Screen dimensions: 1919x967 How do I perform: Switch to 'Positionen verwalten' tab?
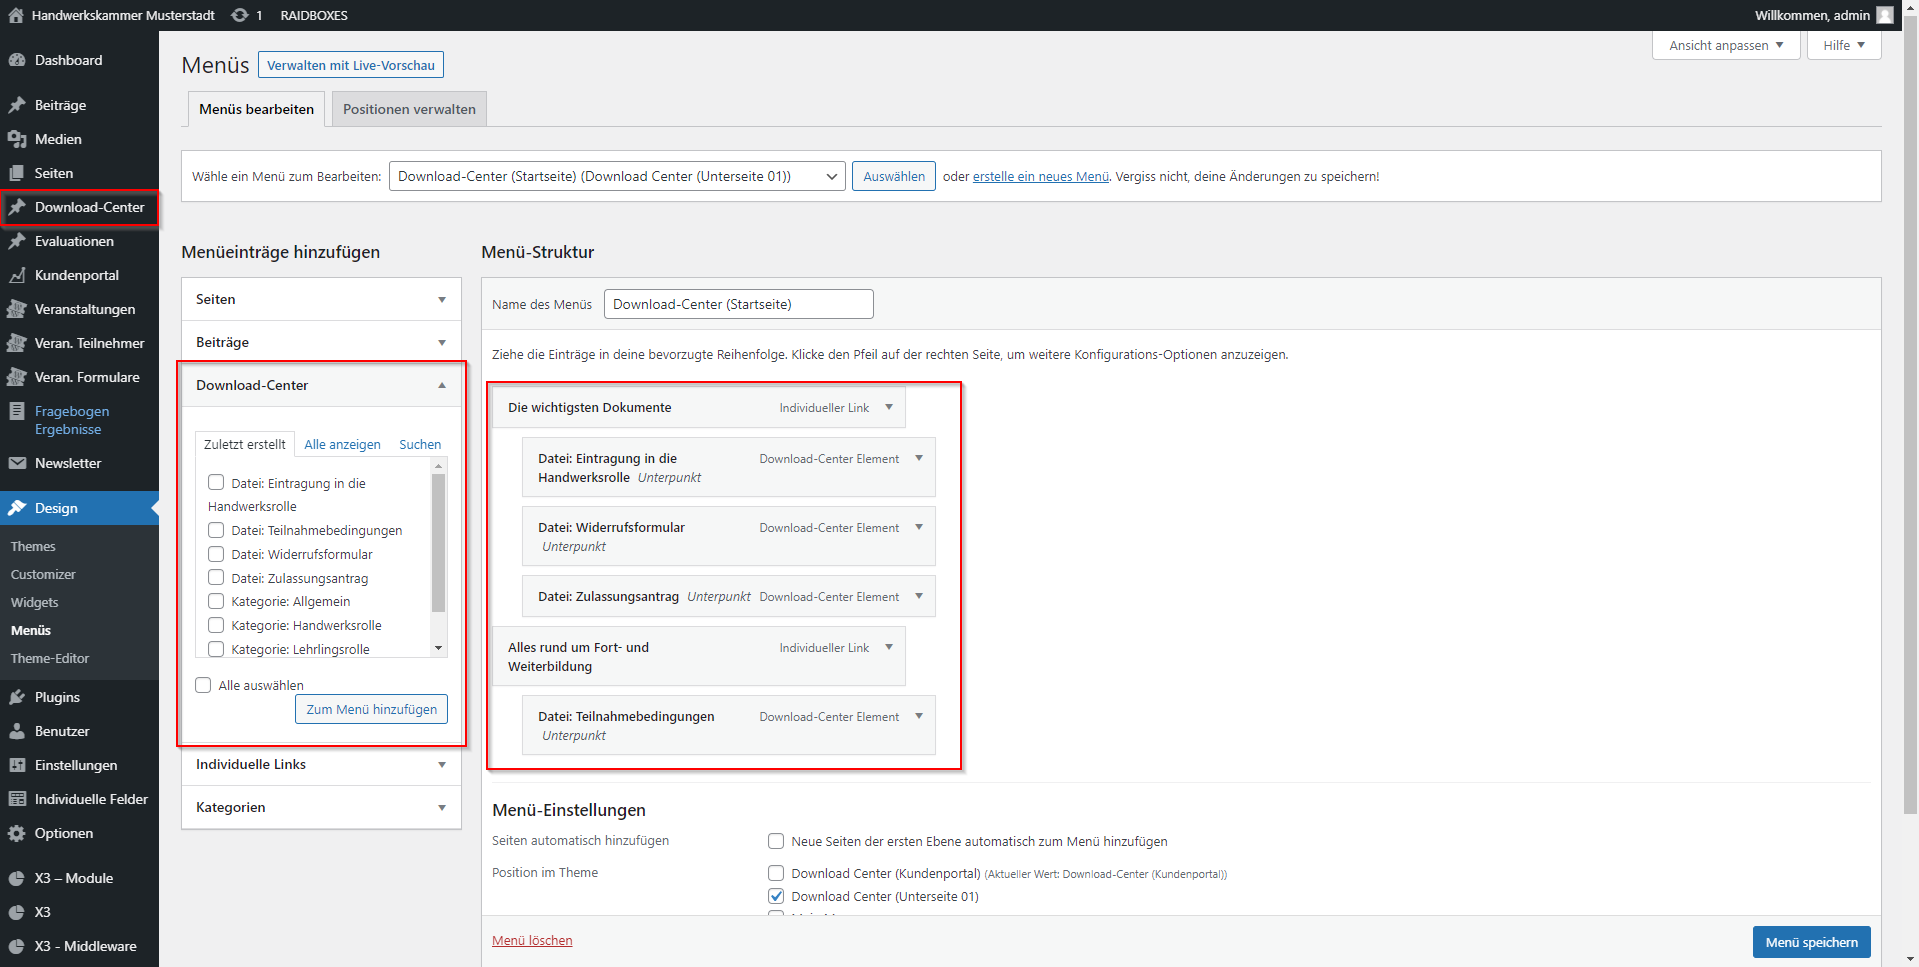click(x=409, y=109)
